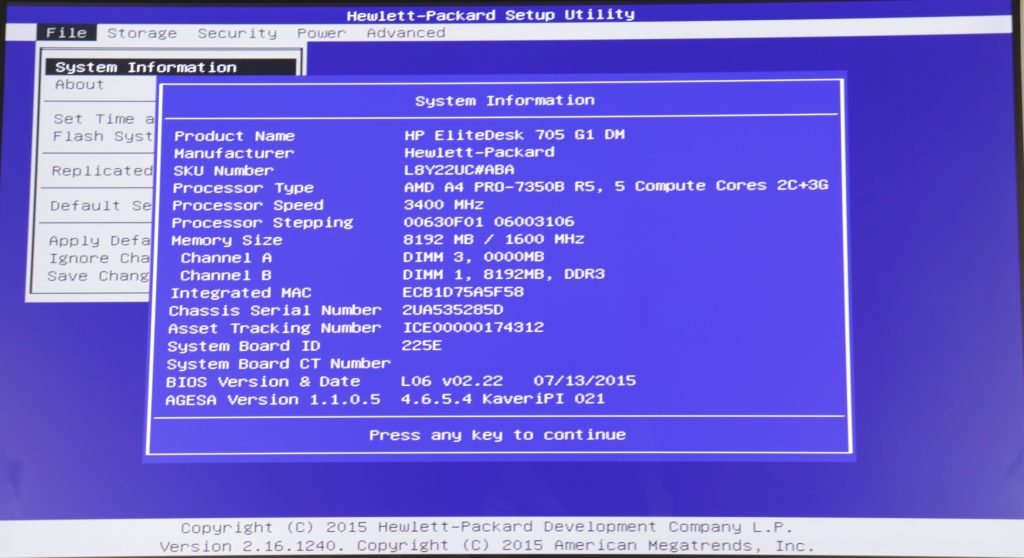Click the 4.6.5.4 KaveriPI 021 value
The height and width of the screenshot is (558, 1024).
tap(503, 399)
